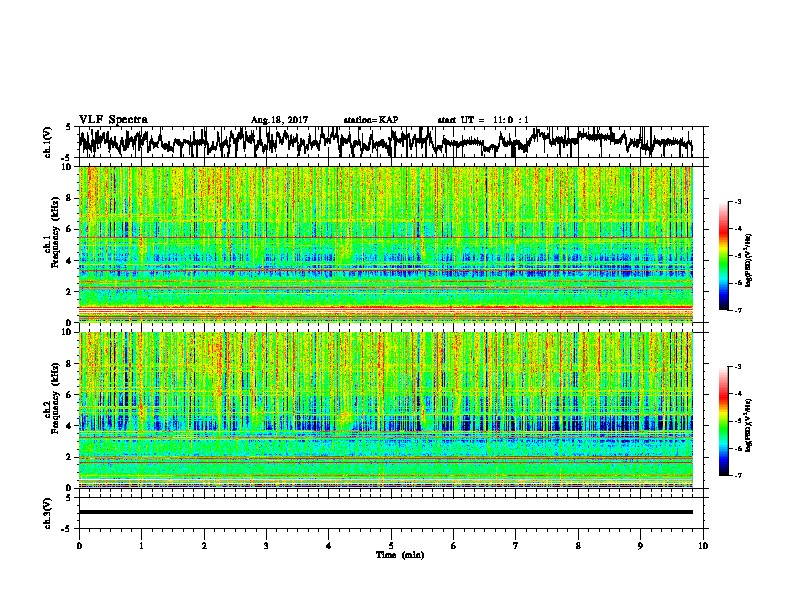This screenshot has width=792, height=612.
Task: Click the time axis tick label "6"
Action: pos(454,546)
